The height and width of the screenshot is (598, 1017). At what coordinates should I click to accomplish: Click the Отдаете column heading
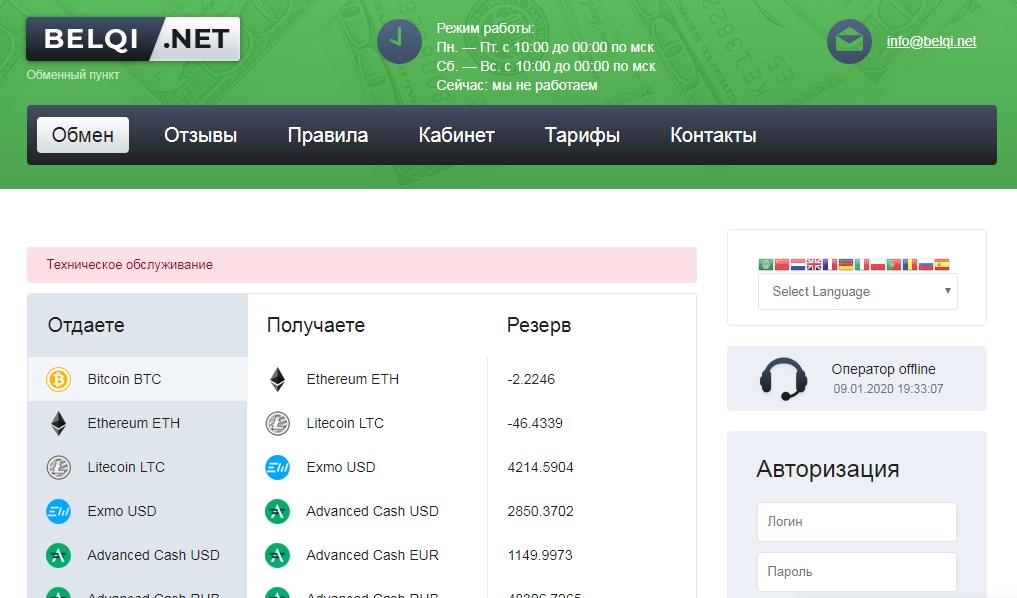tap(86, 325)
